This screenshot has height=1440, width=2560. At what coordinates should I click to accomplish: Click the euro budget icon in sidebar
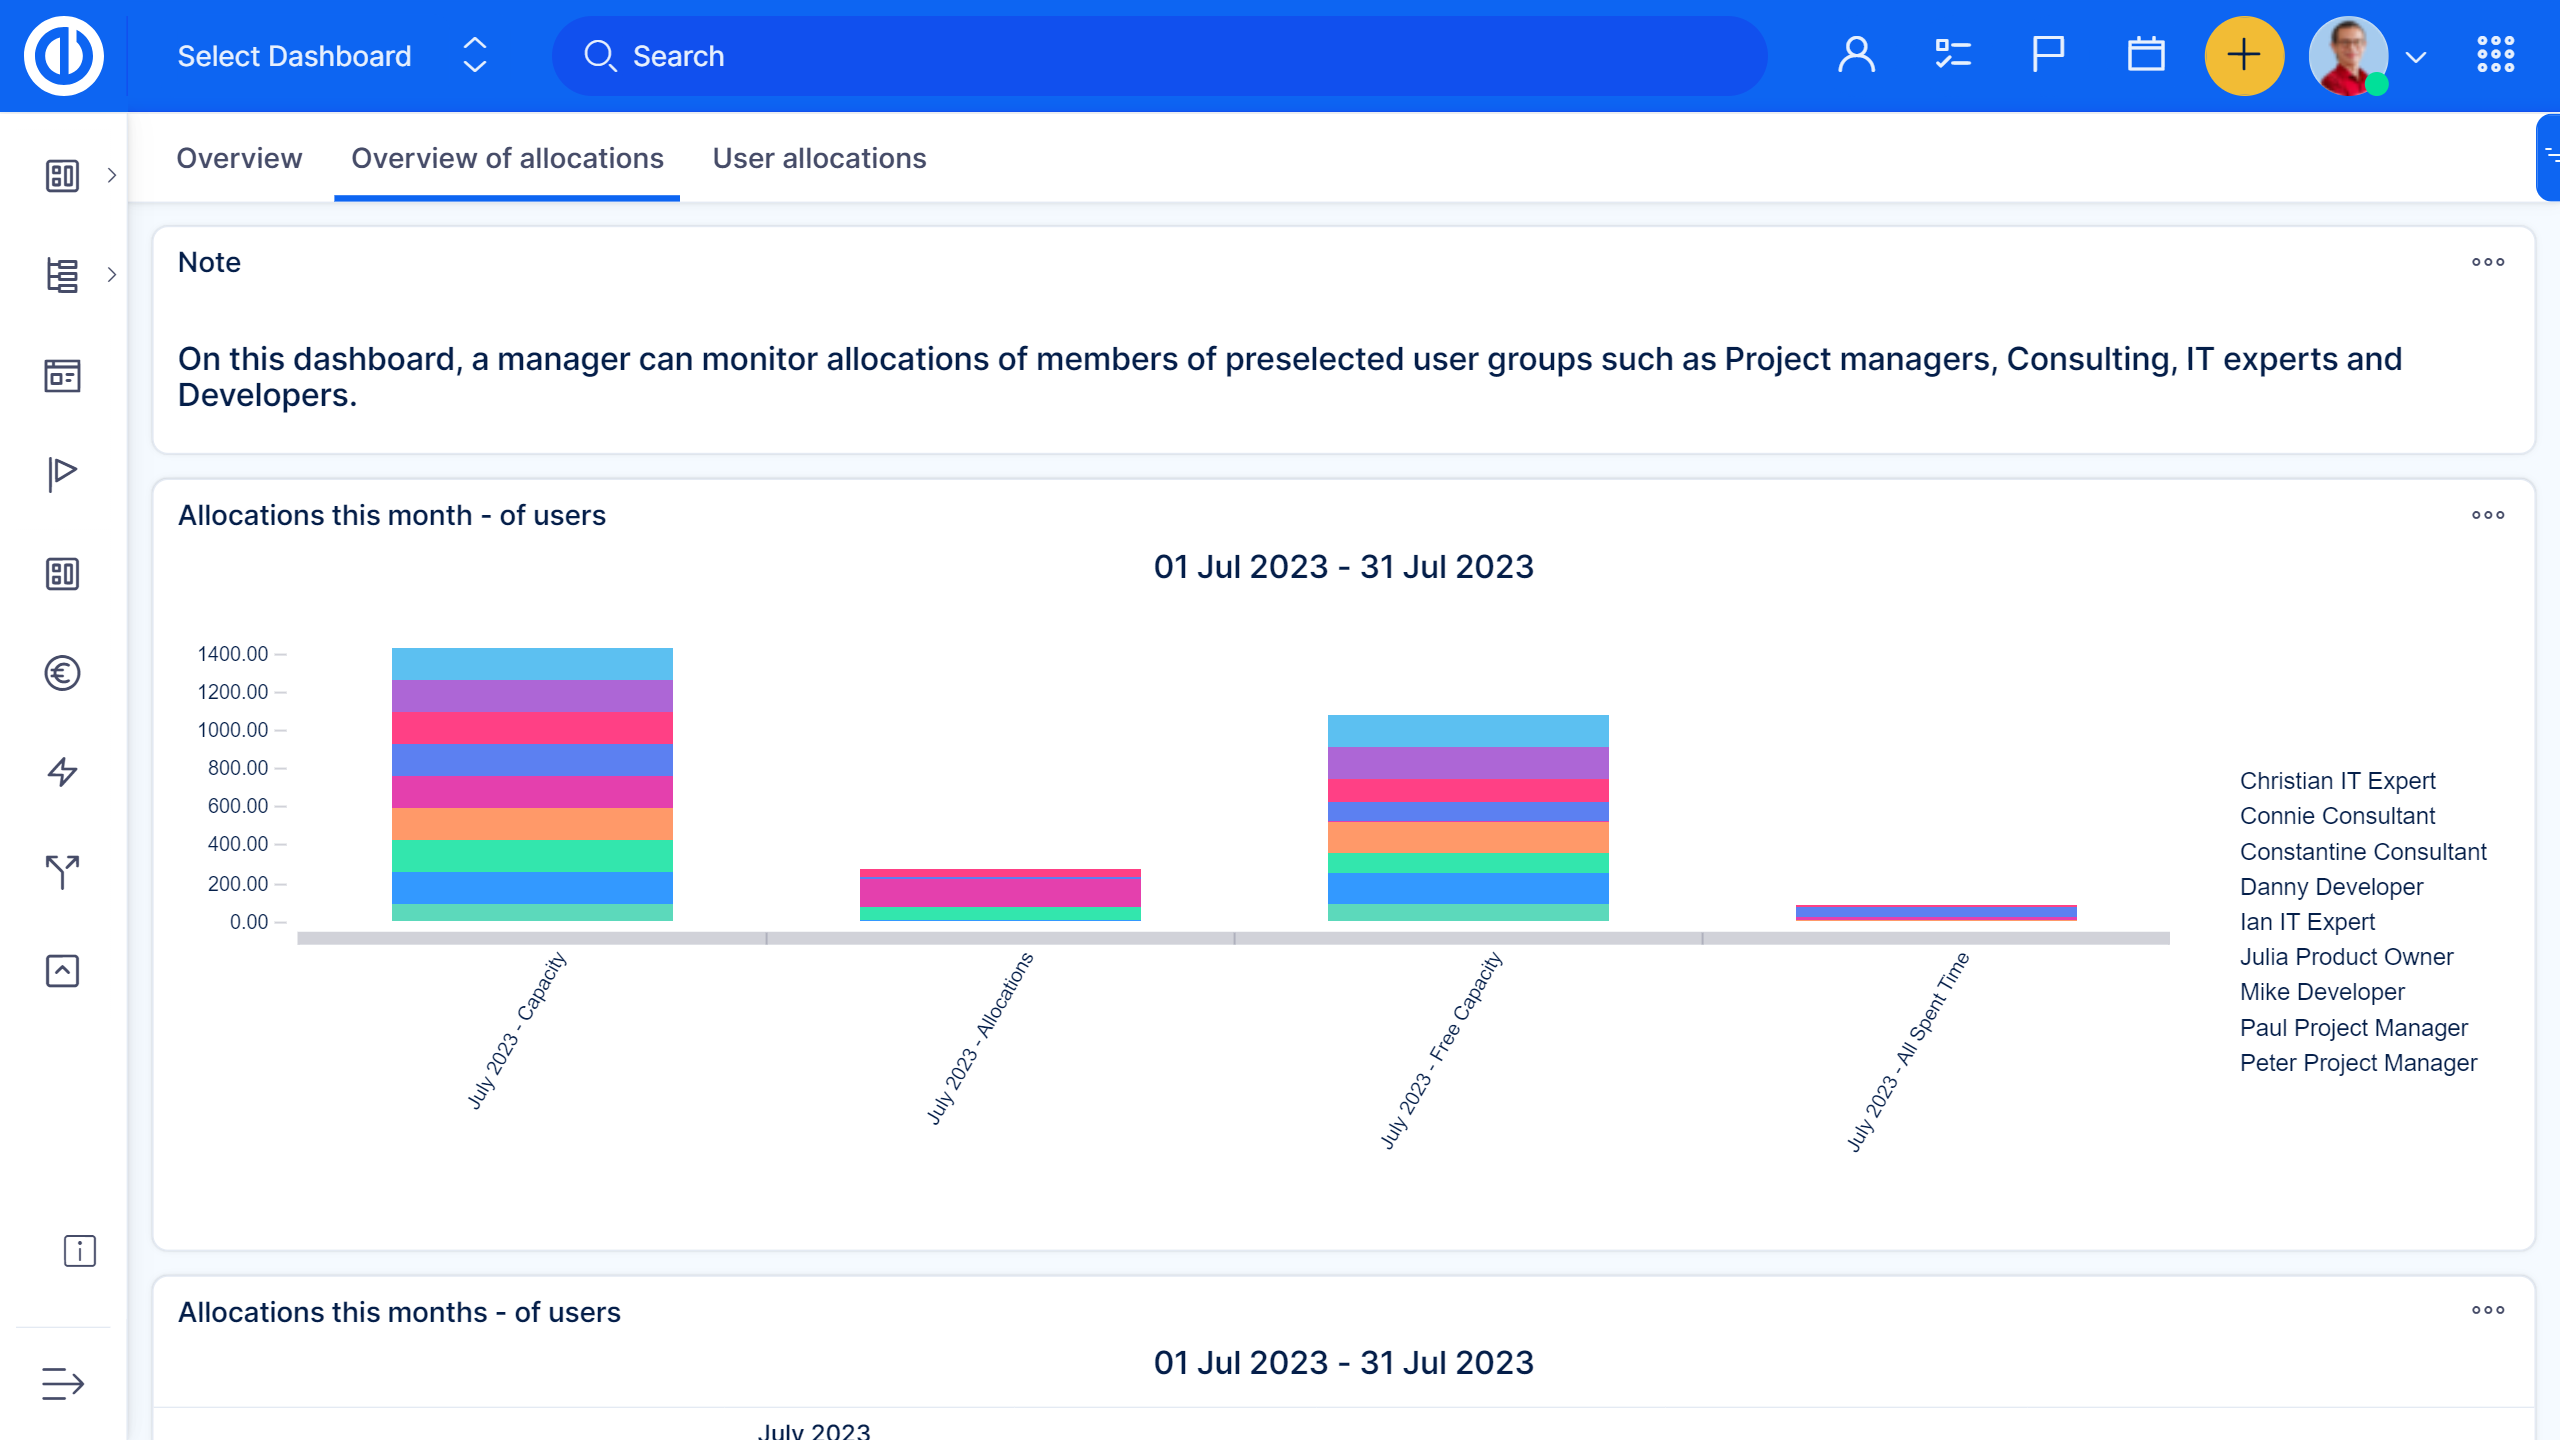point(62,673)
